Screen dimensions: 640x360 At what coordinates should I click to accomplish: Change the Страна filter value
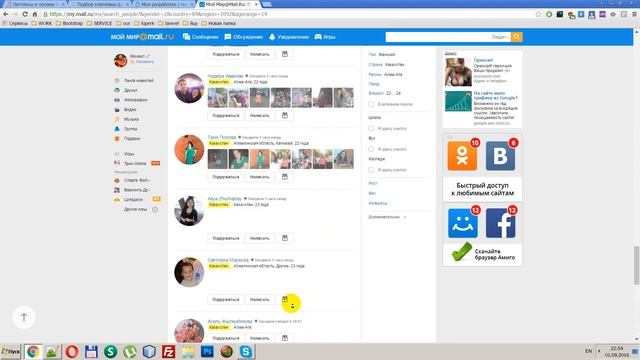coord(394,64)
